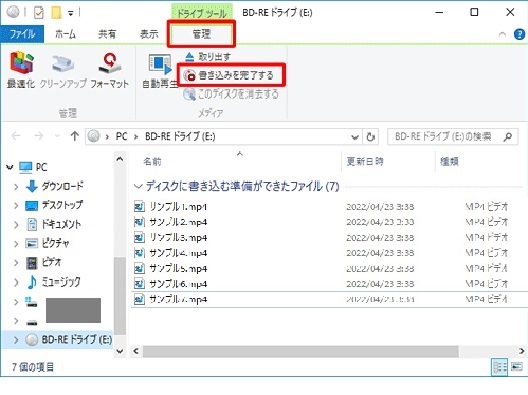Click the search magnifier icon
The image size is (528, 395).
[507, 136]
